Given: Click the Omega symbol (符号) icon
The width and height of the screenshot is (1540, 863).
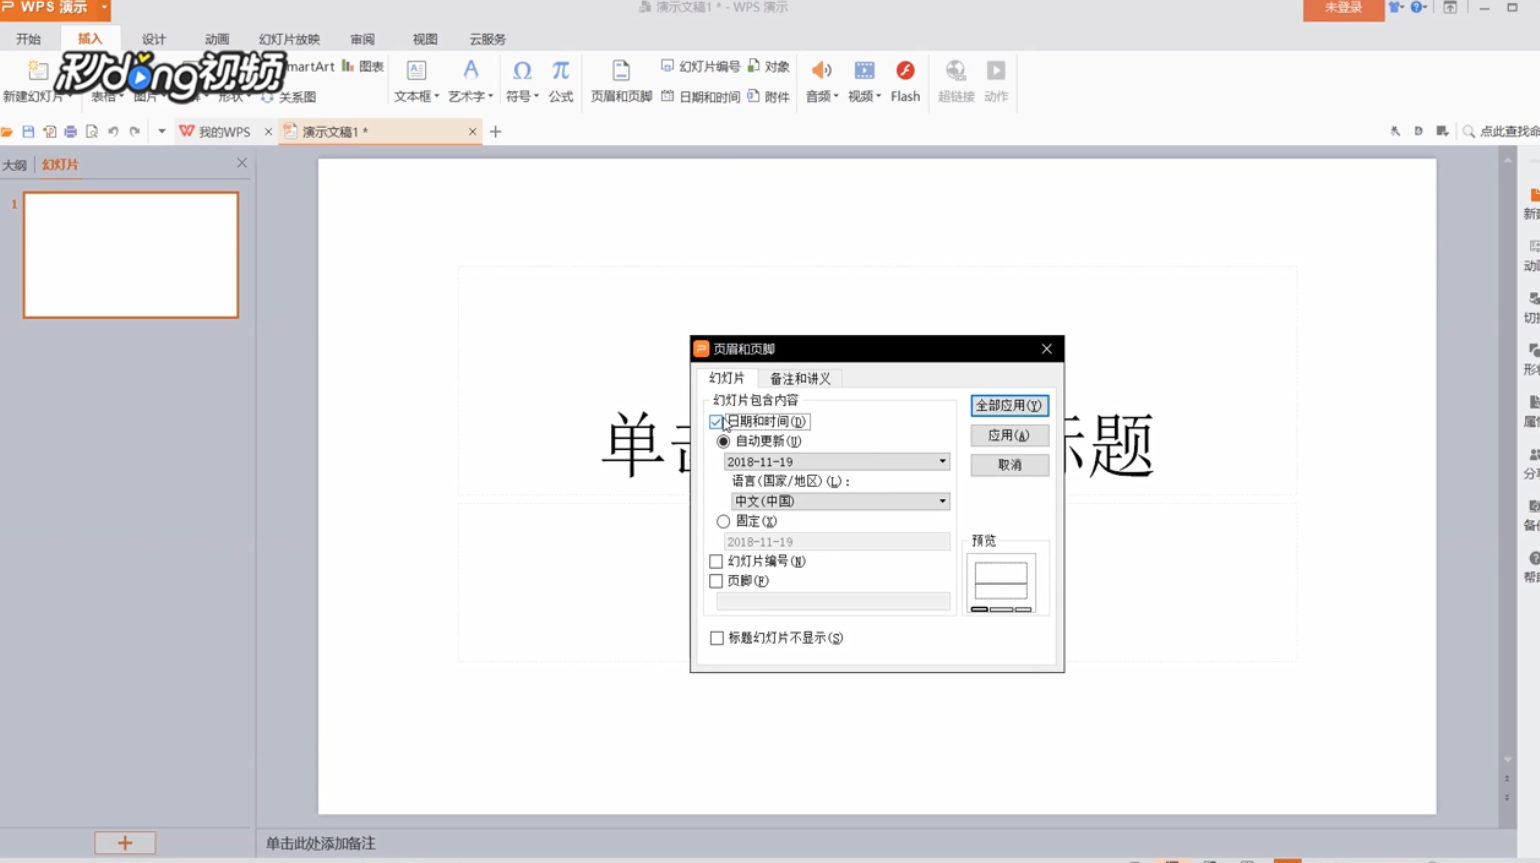Looking at the screenshot, I should tap(522, 70).
